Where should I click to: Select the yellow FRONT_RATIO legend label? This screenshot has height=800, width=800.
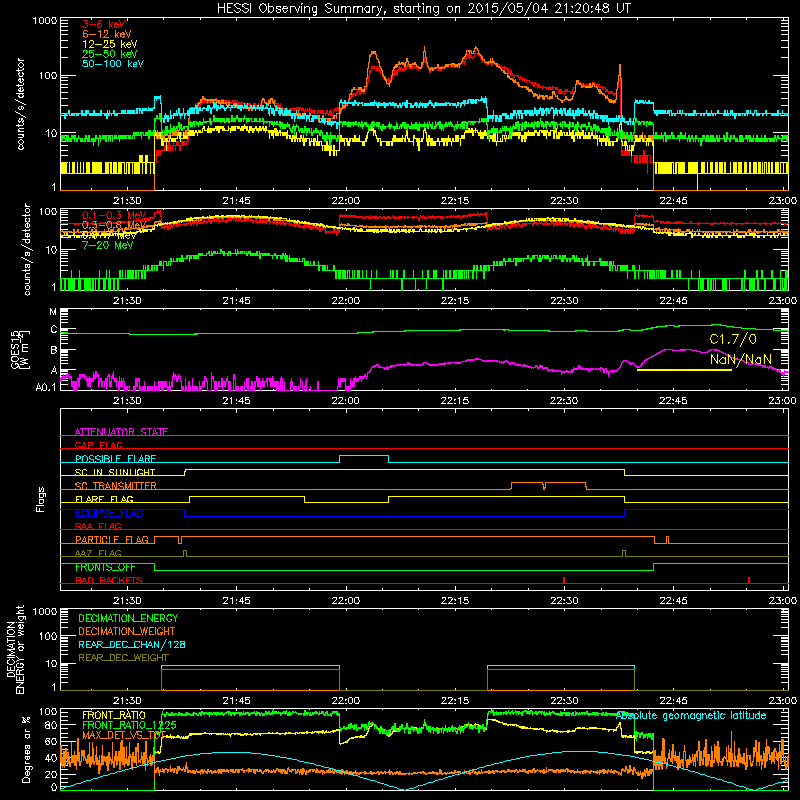tap(114, 715)
